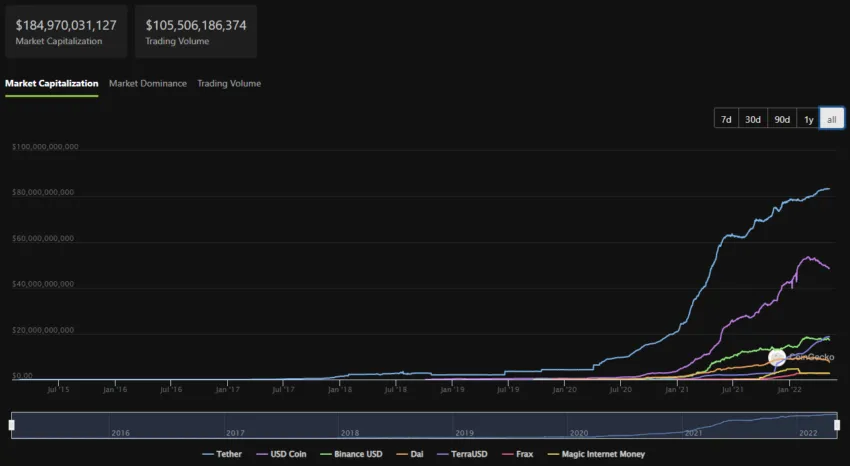Image resolution: width=850 pixels, height=466 pixels.
Task: Select the 7d time range
Action: point(726,119)
